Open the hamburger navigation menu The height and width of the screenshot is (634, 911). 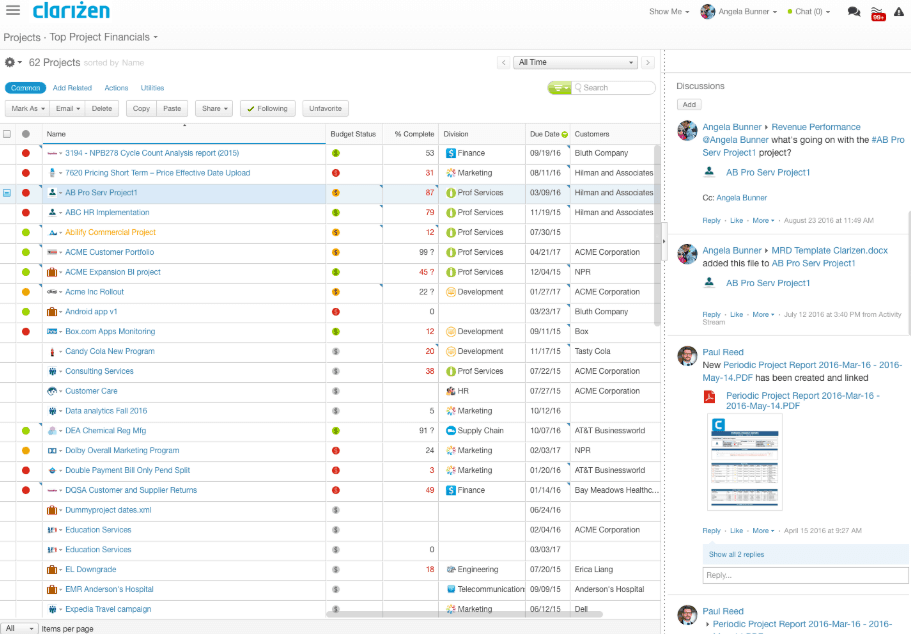(12, 11)
